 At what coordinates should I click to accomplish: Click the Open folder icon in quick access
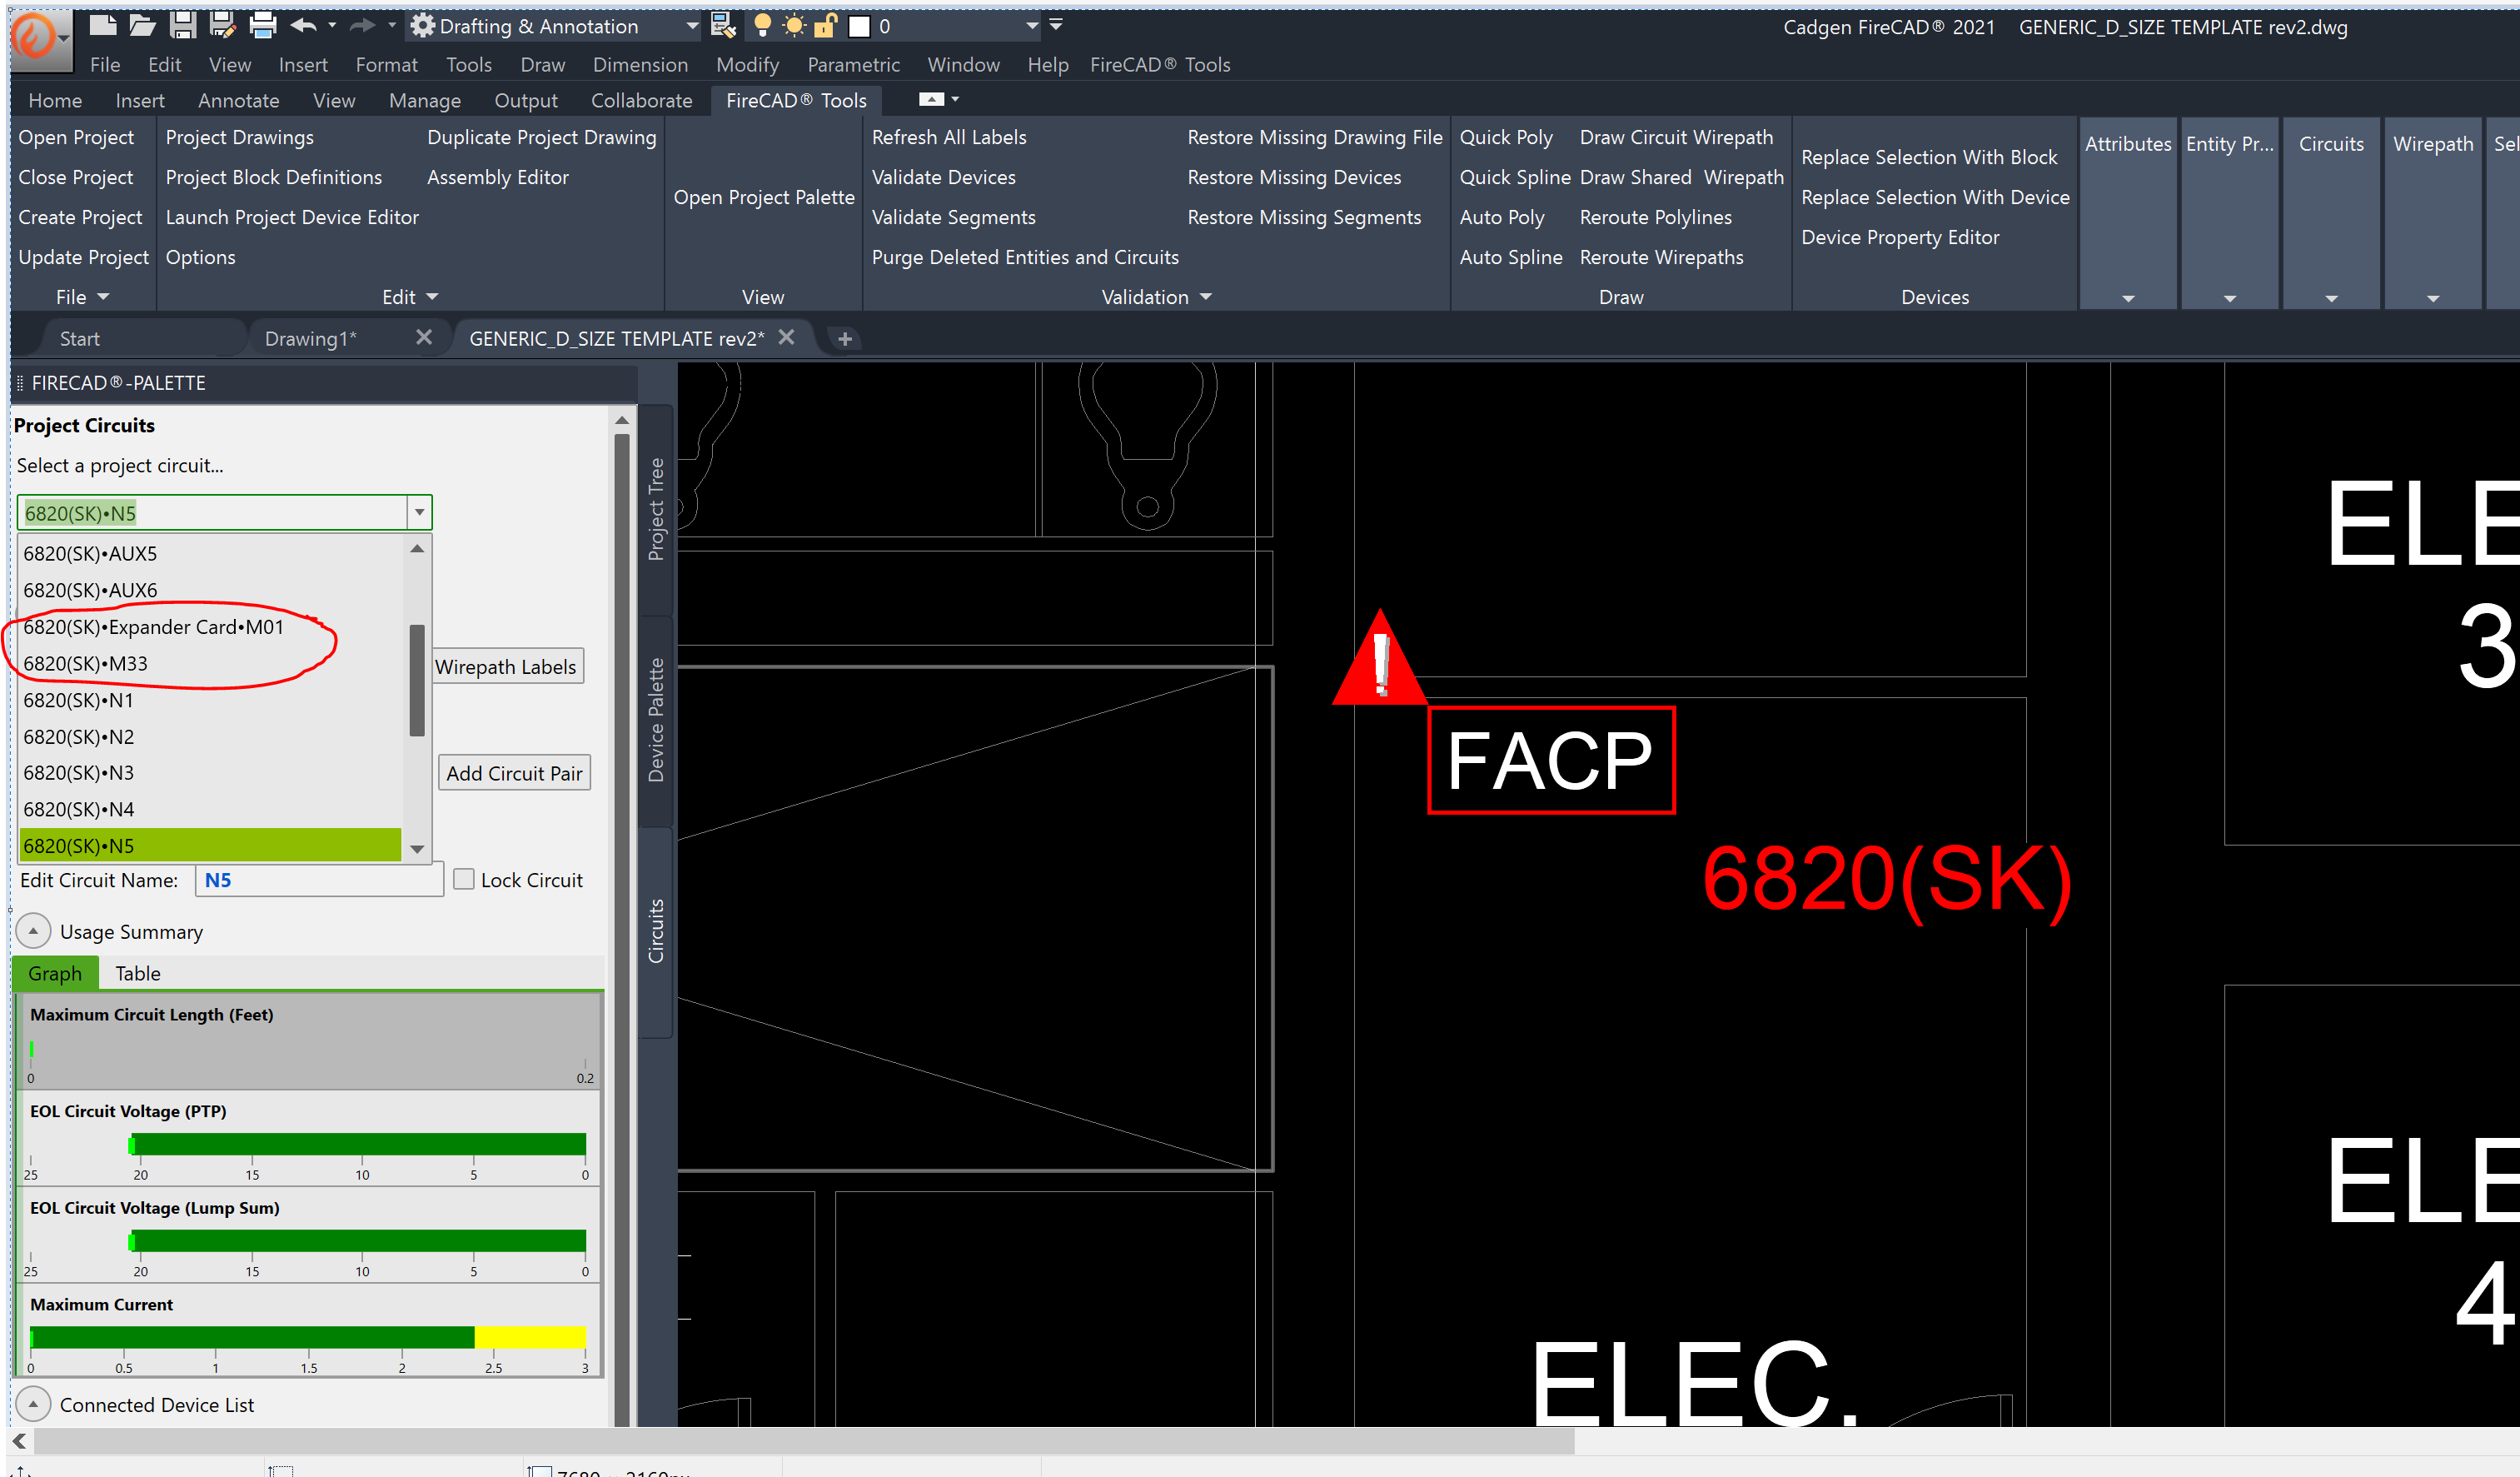[x=142, y=26]
